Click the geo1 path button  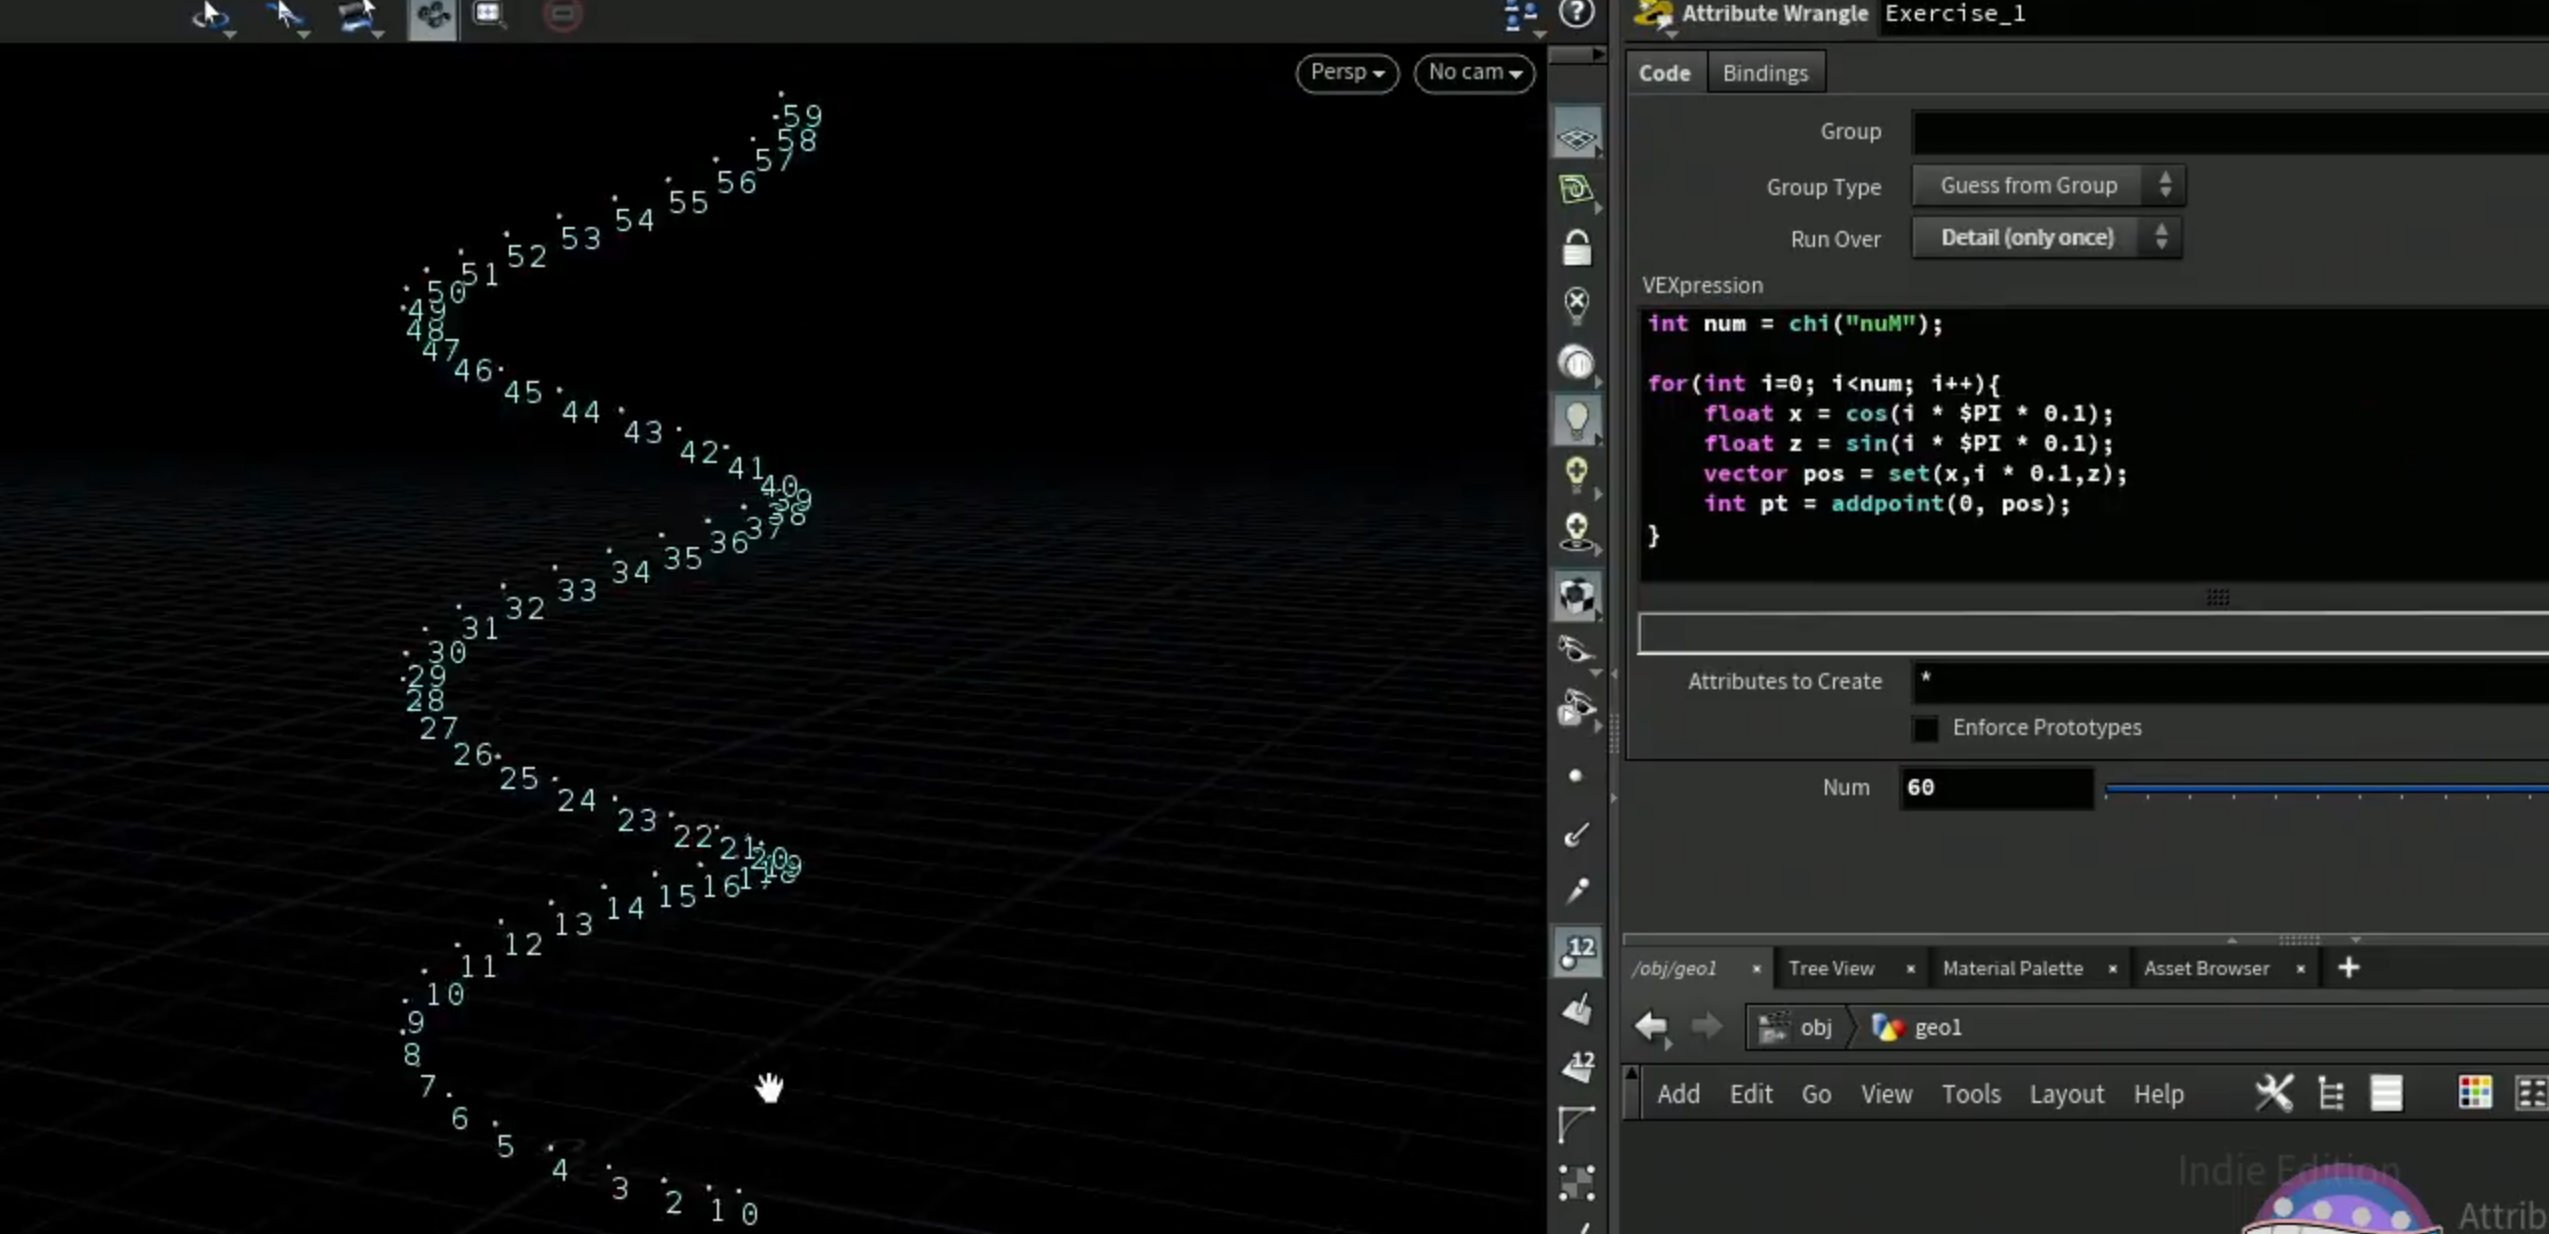tap(1918, 1027)
